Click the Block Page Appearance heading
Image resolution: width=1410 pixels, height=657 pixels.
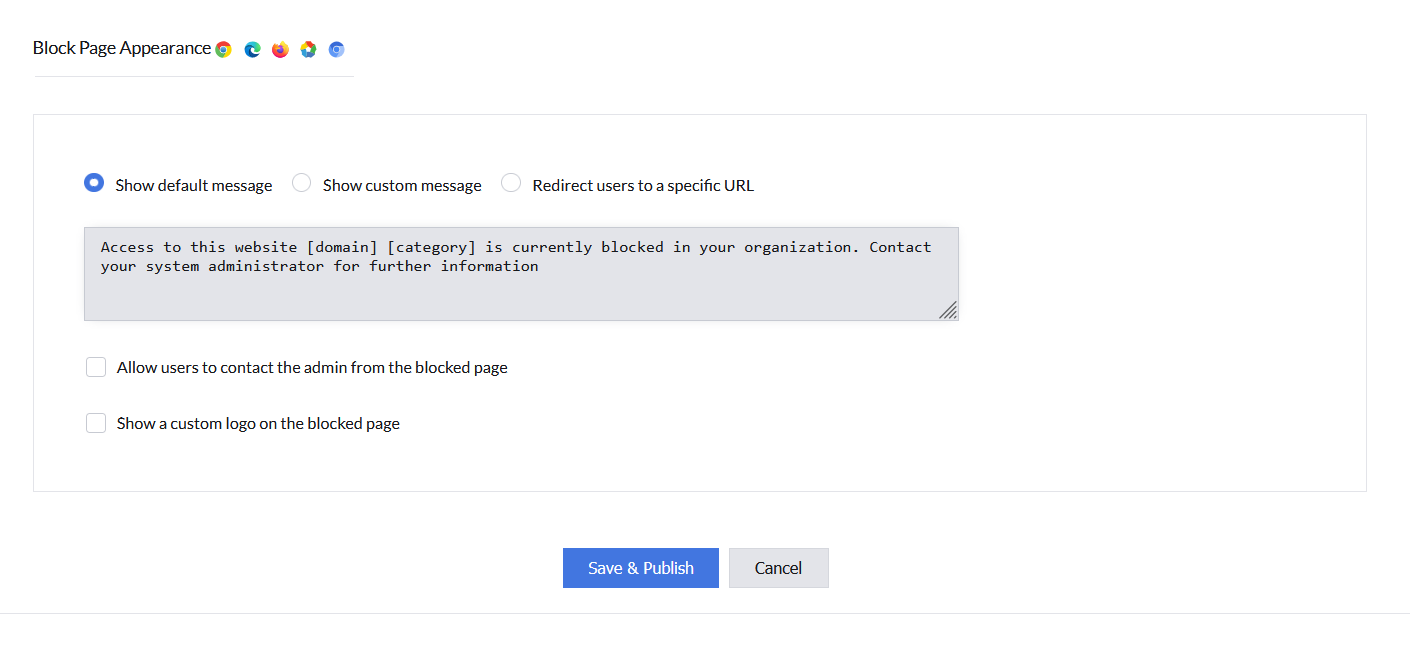tap(122, 48)
